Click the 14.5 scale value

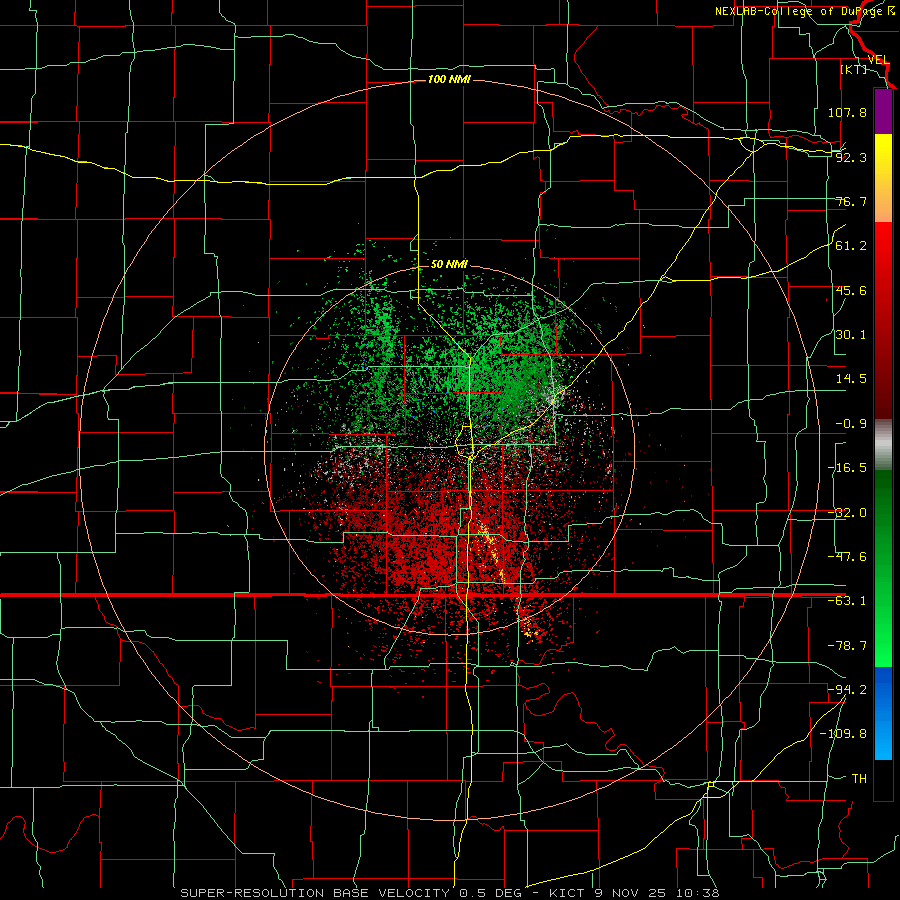(x=851, y=379)
